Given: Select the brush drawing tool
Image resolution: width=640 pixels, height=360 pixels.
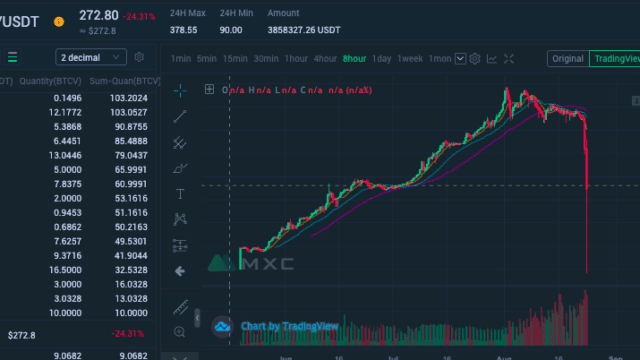Looking at the screenshot, I should click(x=180, y=168).
